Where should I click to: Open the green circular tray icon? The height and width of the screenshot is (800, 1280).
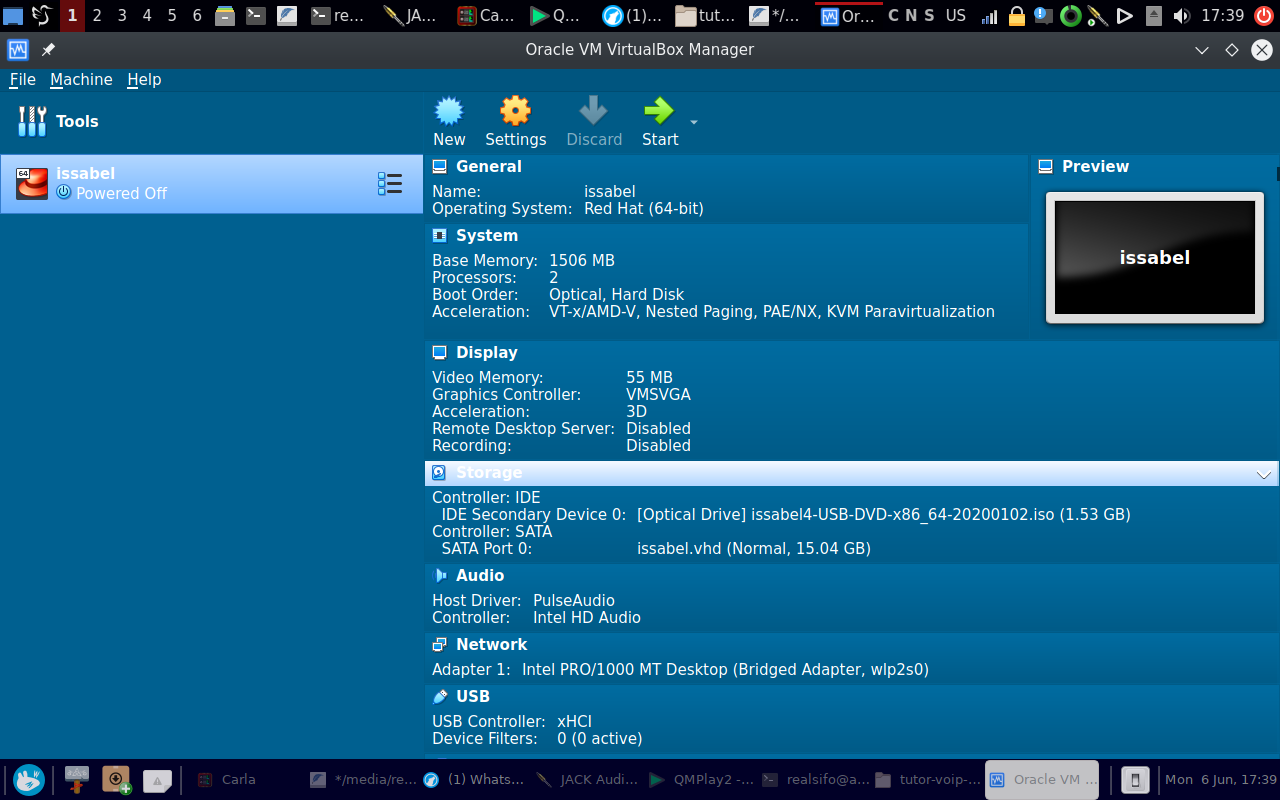point(1071,16)
